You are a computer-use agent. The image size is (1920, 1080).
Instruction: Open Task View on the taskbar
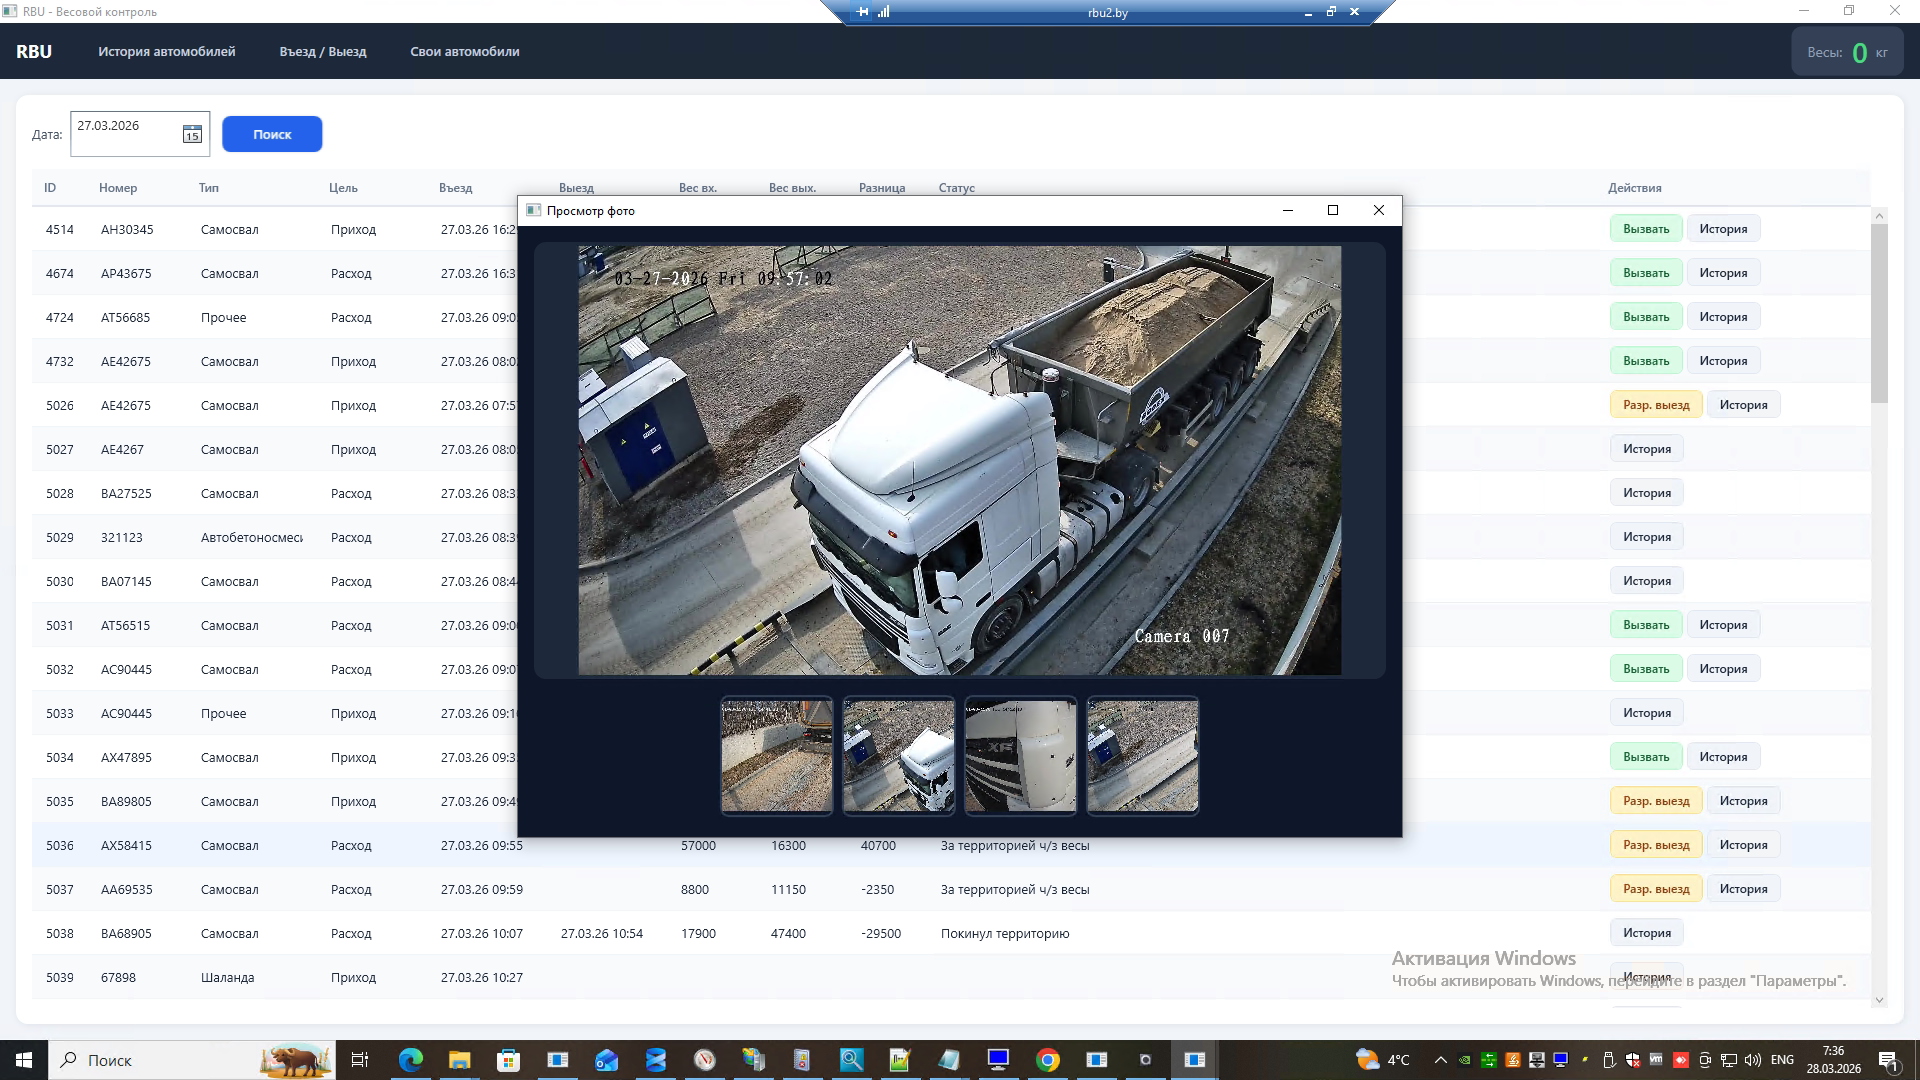360,1060
